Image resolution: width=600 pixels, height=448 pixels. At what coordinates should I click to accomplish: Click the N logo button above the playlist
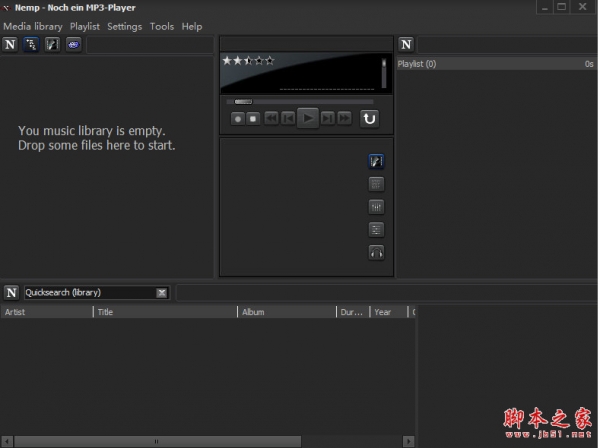(x=406, y=44)
